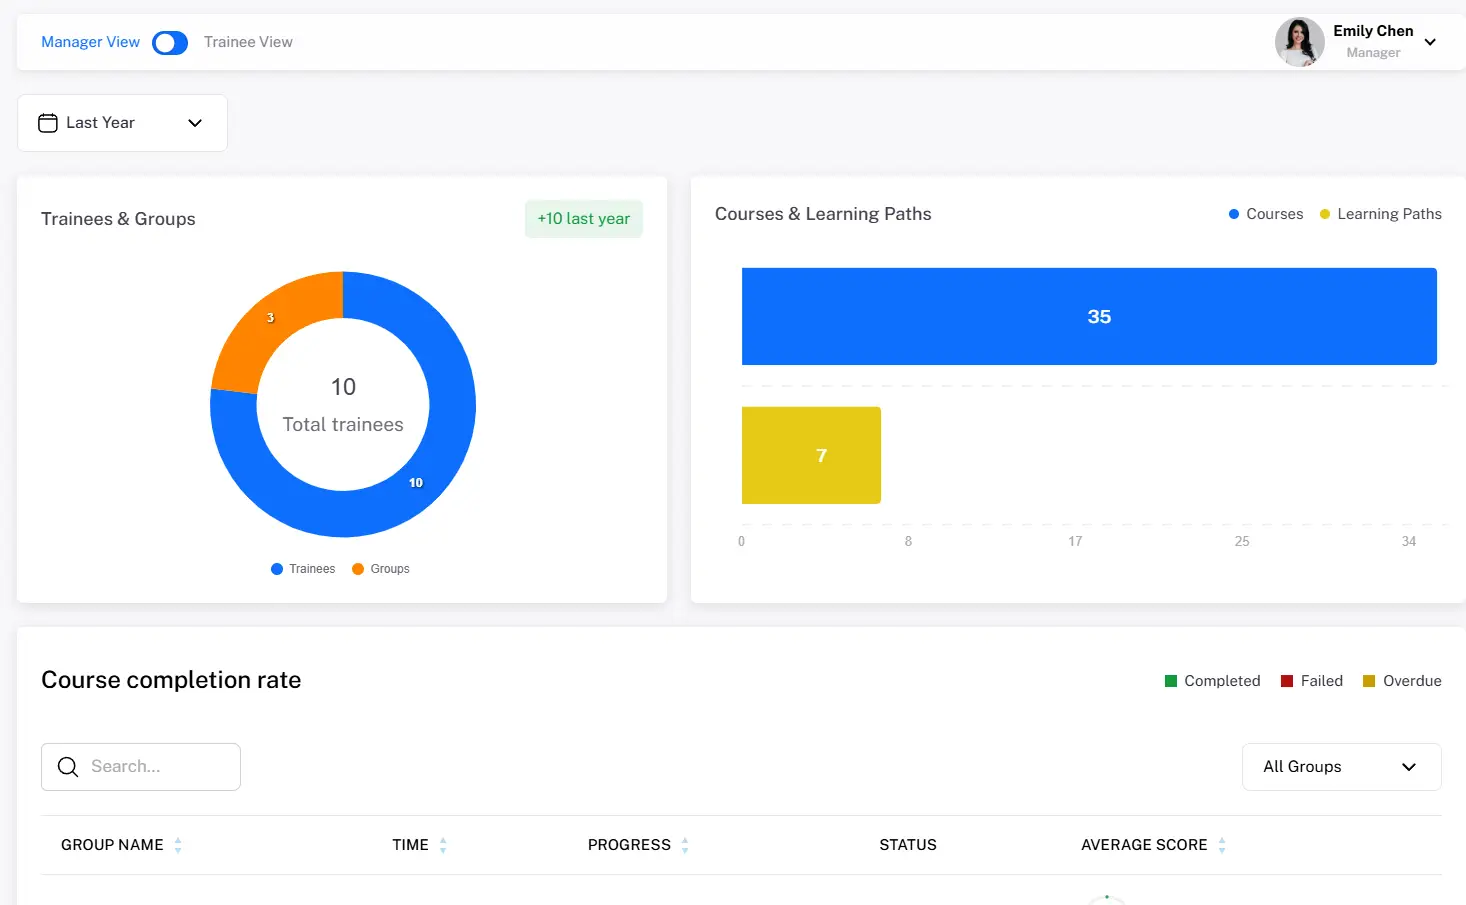Click the red Failed legend square
1466x905 pixels.
coord(1285,680)
